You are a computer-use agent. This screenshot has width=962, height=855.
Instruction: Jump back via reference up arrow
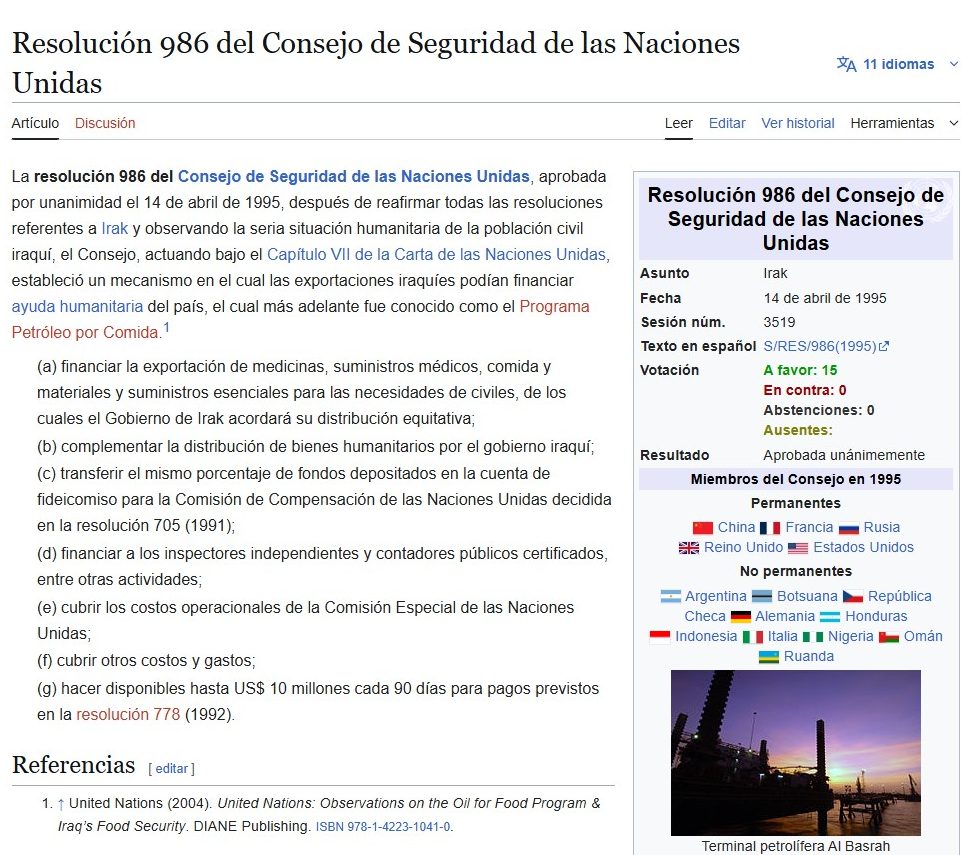click(x=61, y=803)
